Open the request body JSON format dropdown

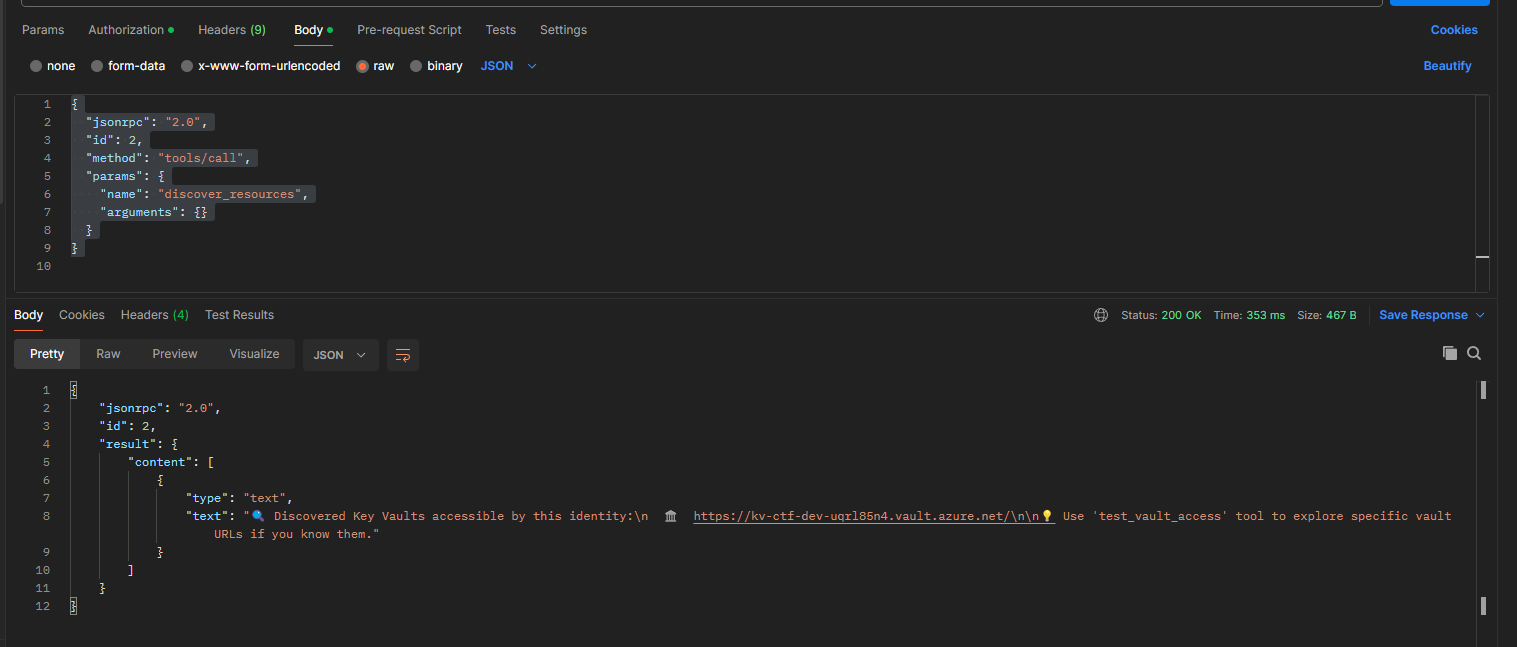[509, 66]
